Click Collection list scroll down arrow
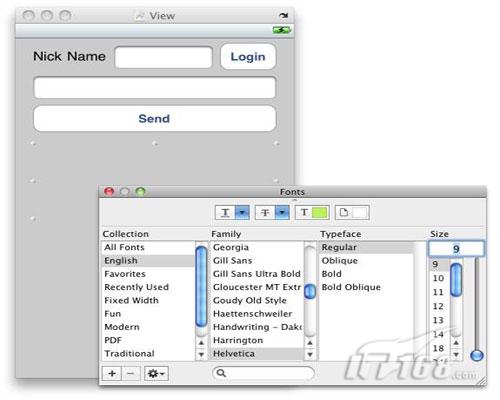 201,354
